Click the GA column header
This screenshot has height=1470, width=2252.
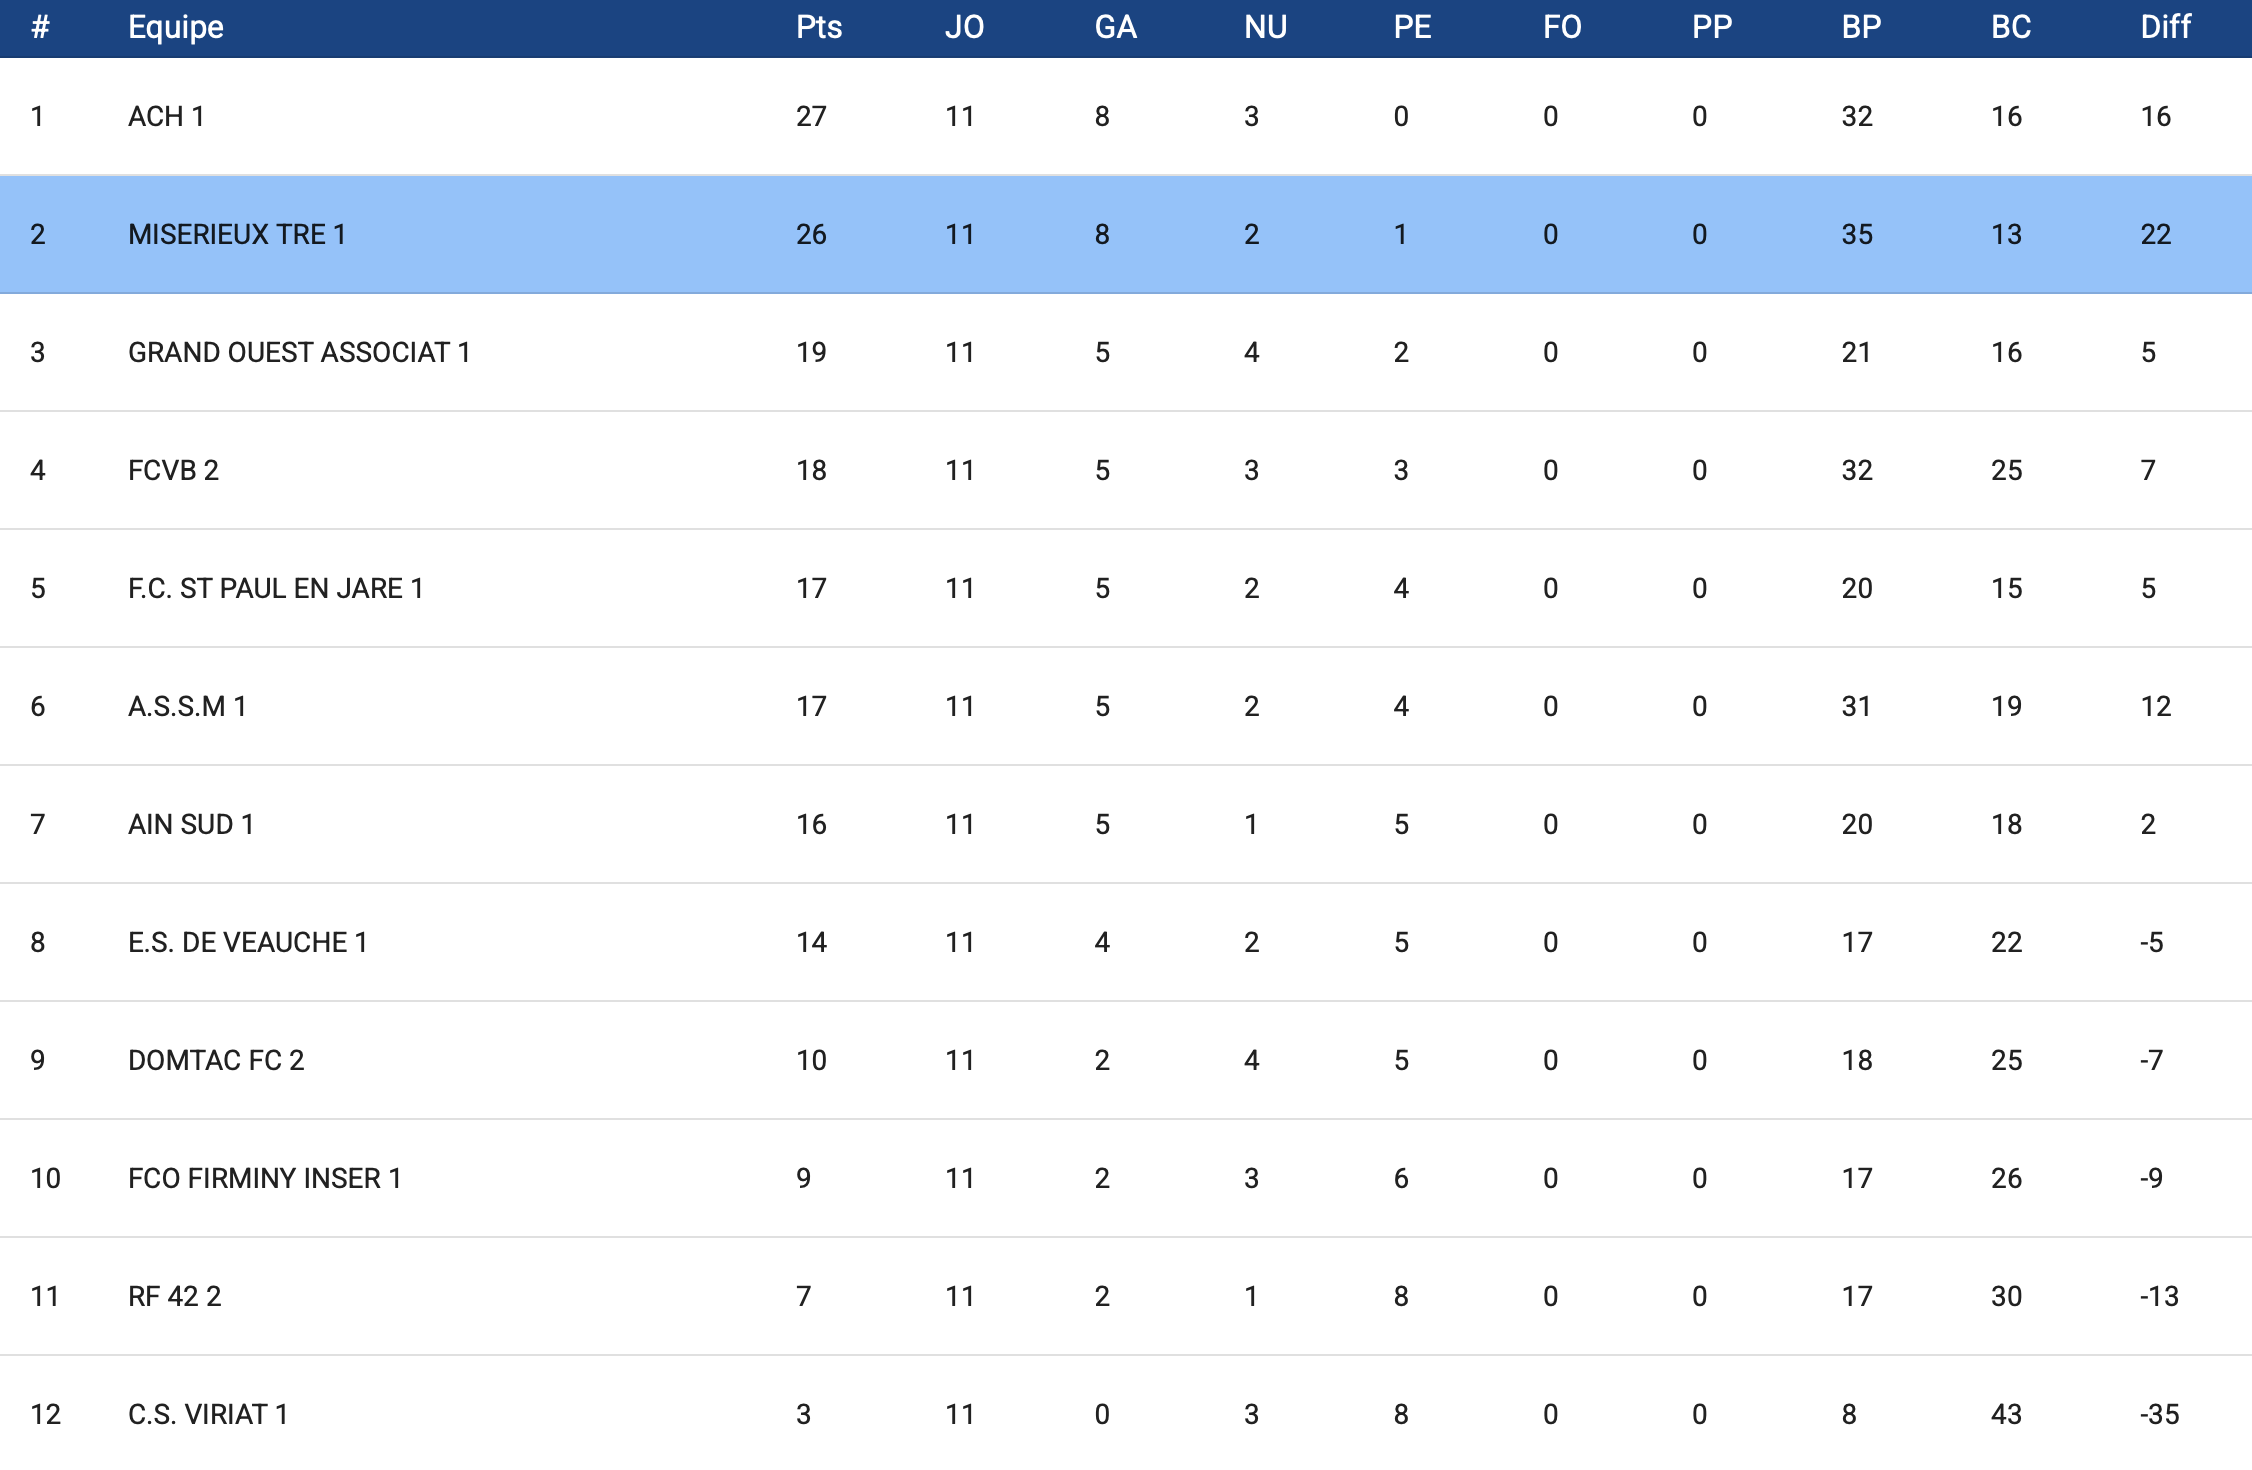pos(1115,27)
